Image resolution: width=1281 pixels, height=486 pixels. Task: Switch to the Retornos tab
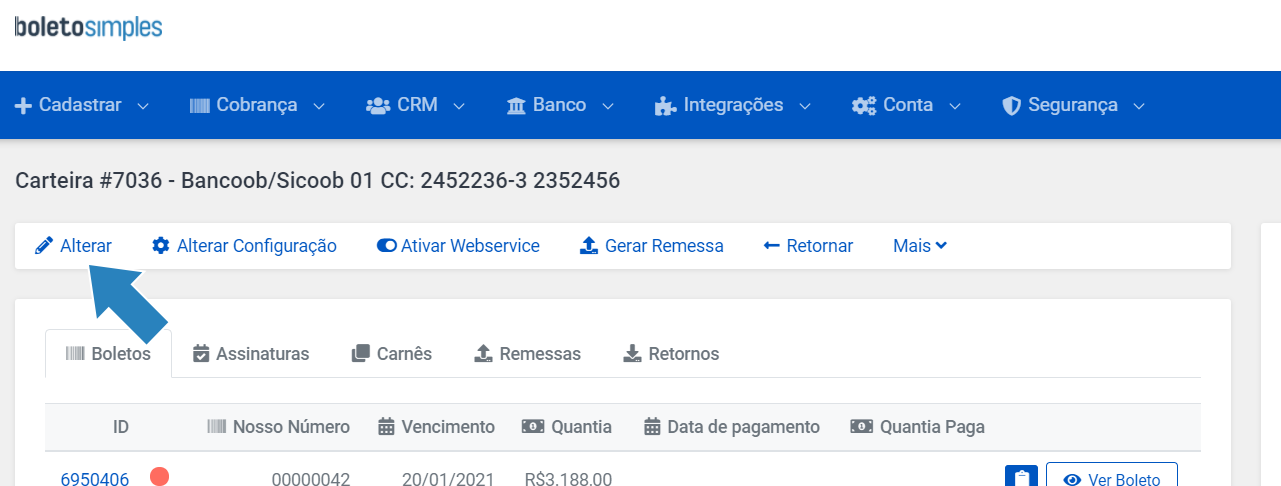click(x=671, y=353)
